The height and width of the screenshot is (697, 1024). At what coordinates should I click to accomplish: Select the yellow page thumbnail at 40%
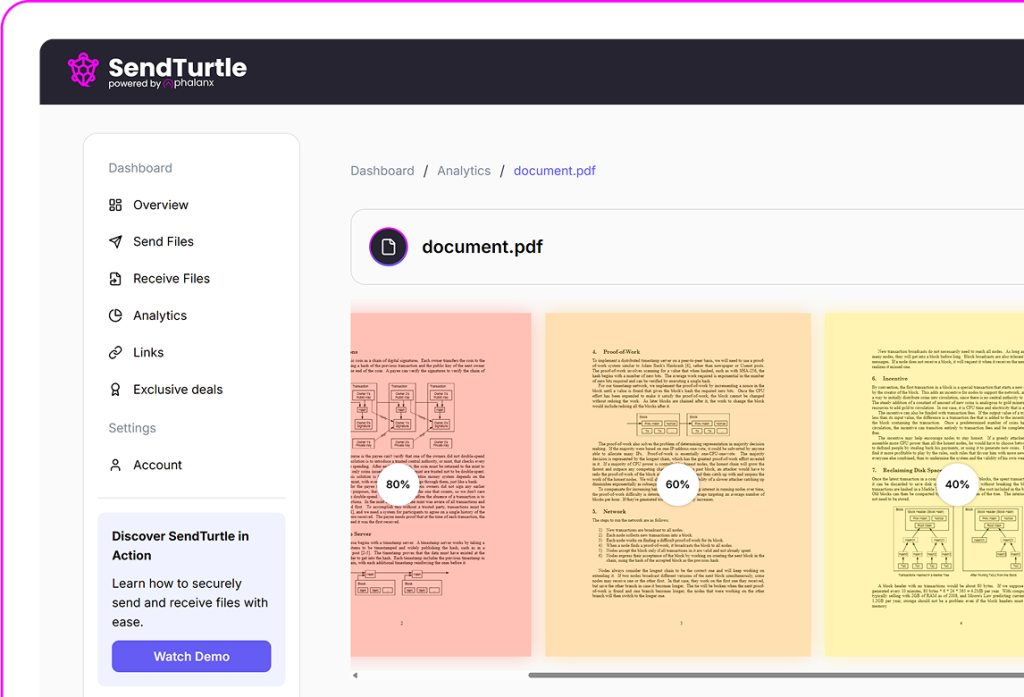(924, 485)
